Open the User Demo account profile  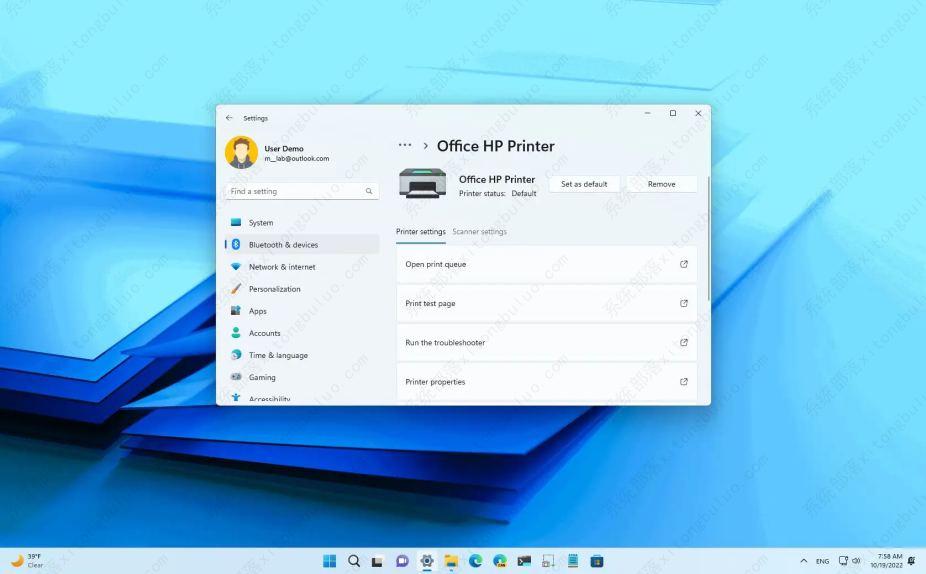pyautogui.click(x=278, y=152)
